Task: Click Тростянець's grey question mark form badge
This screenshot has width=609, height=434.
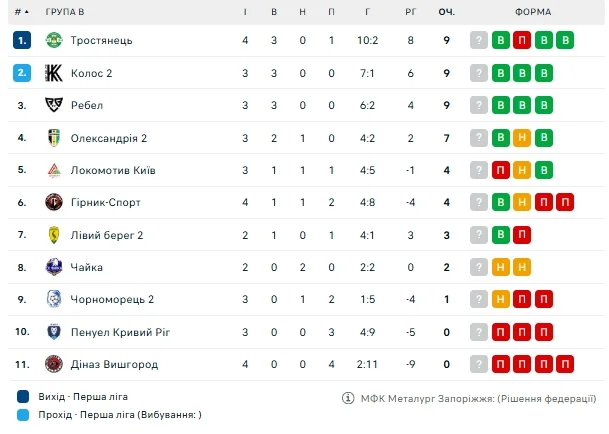Action: click(x=478, y=40)
